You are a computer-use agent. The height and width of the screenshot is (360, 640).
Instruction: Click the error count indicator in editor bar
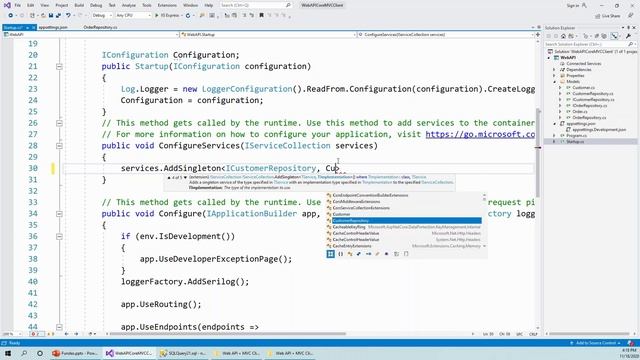tap(37, 334)
